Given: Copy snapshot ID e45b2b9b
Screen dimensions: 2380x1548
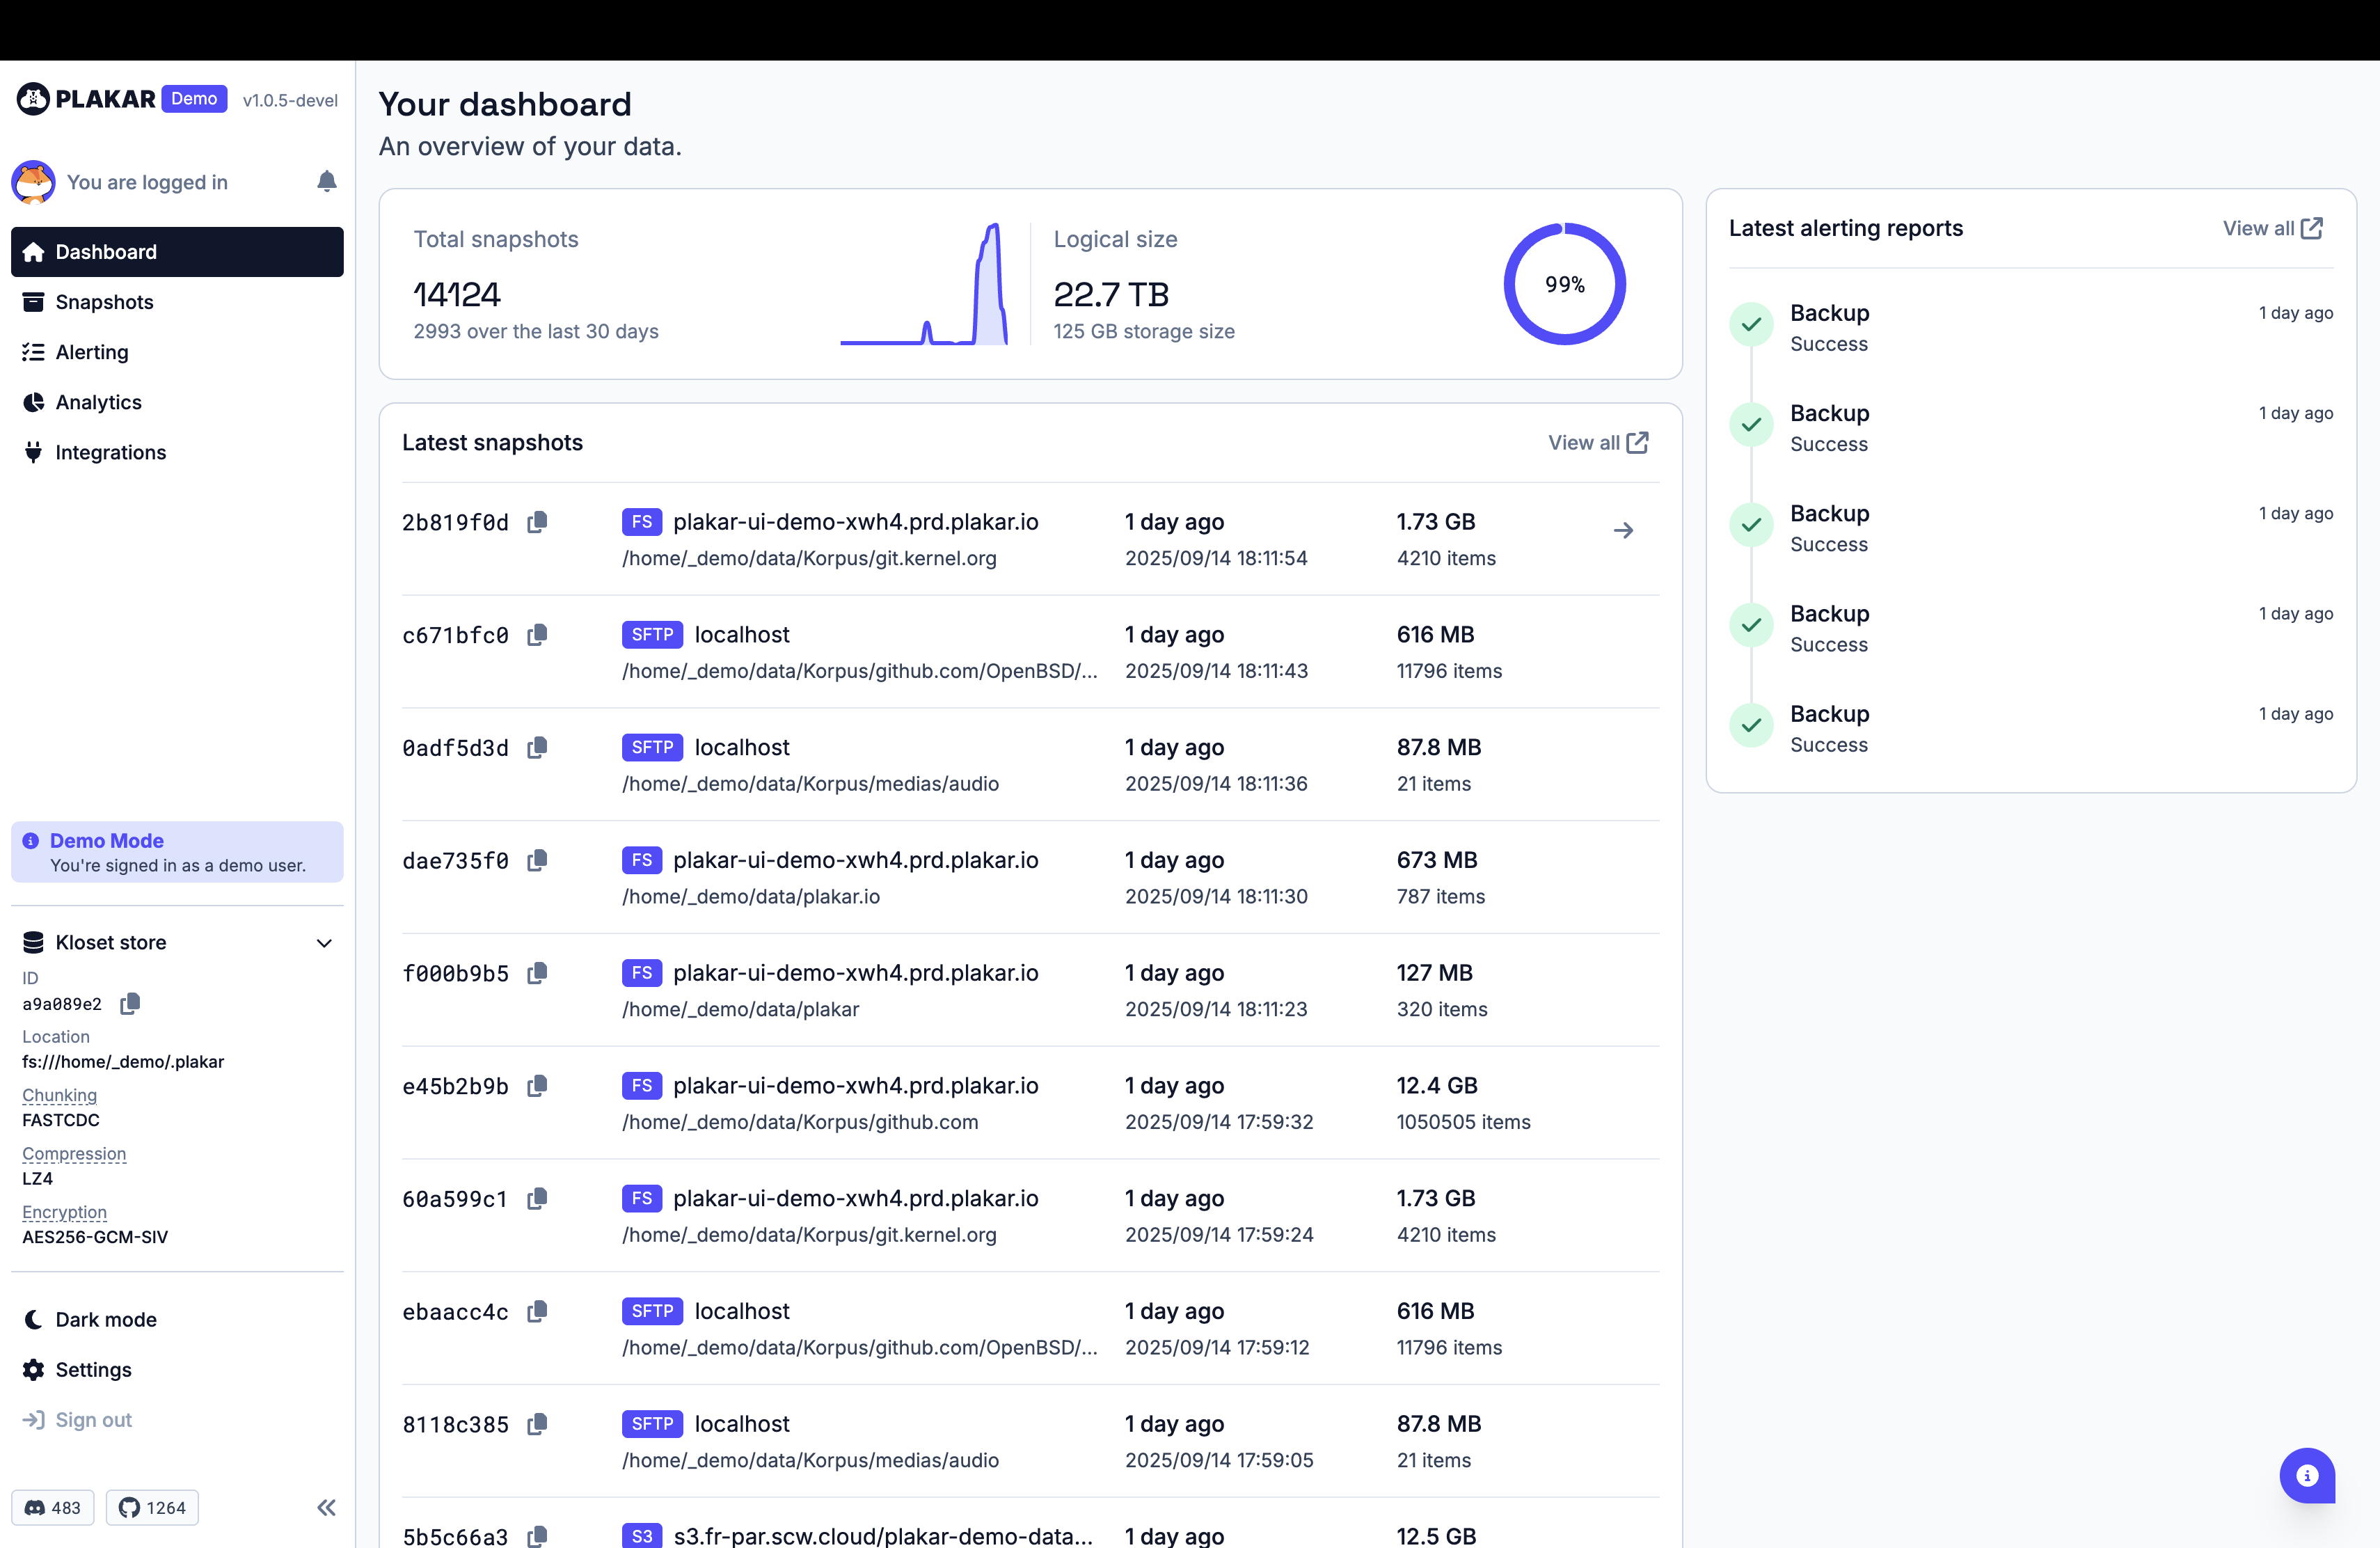Looking at the screenshot, I should (537, 1086).
